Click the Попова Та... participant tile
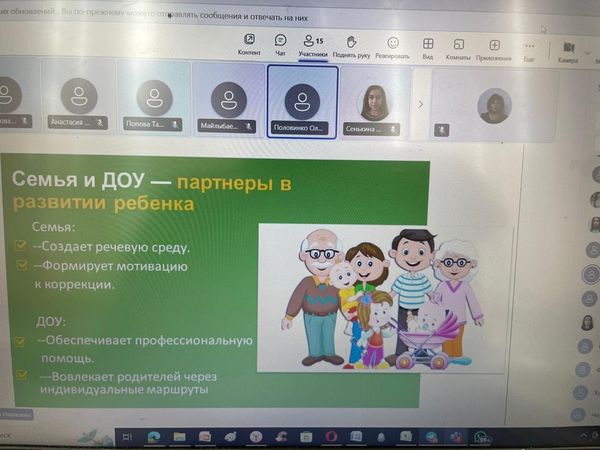This screenshot has height=450, width=600. (x=154, y=98)
